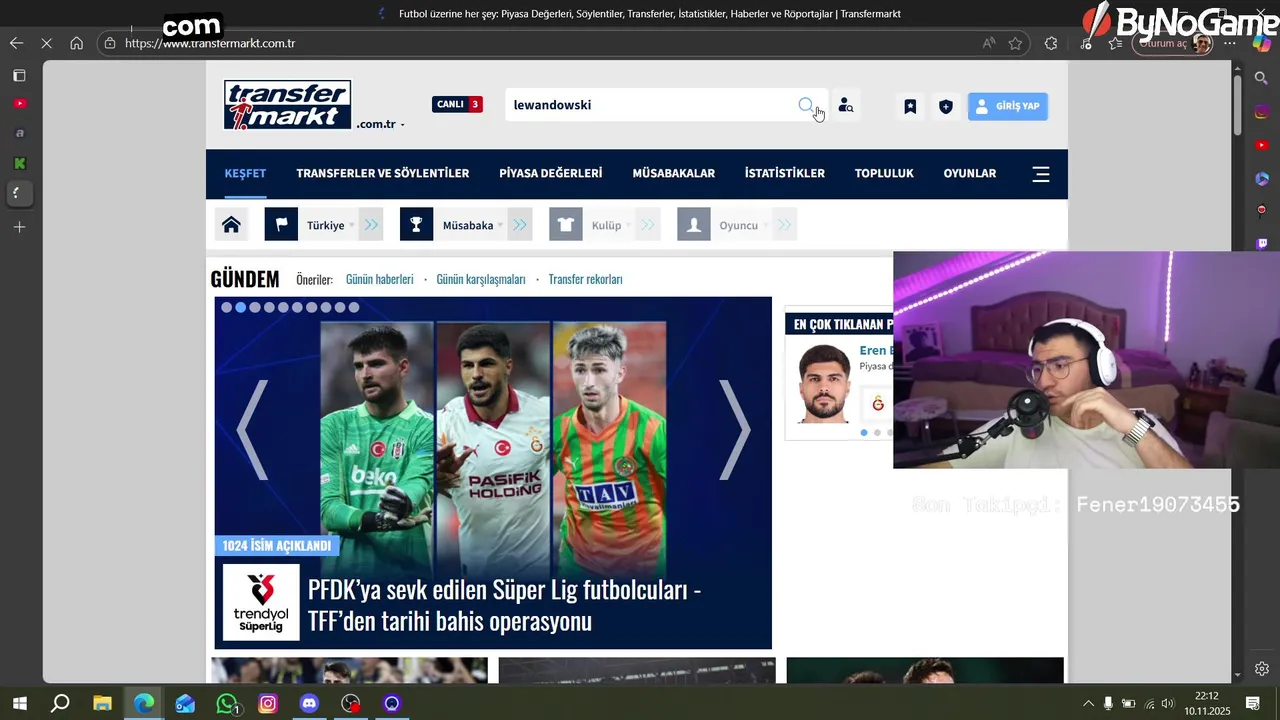Open the CANLI live scores badge
This screenshot has height=720, width=1280.
click(x=457, y=104)
